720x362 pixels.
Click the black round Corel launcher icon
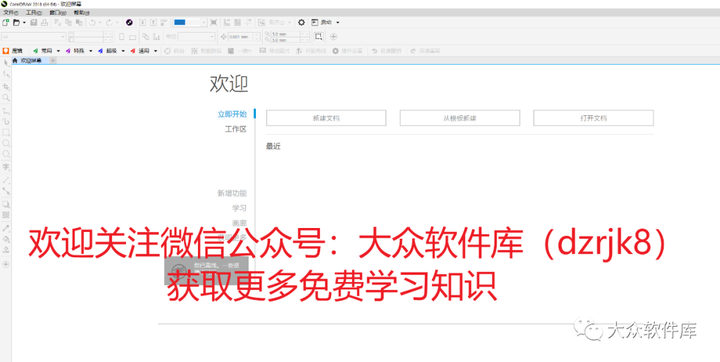pyautogui.click(x=129, y=22)
